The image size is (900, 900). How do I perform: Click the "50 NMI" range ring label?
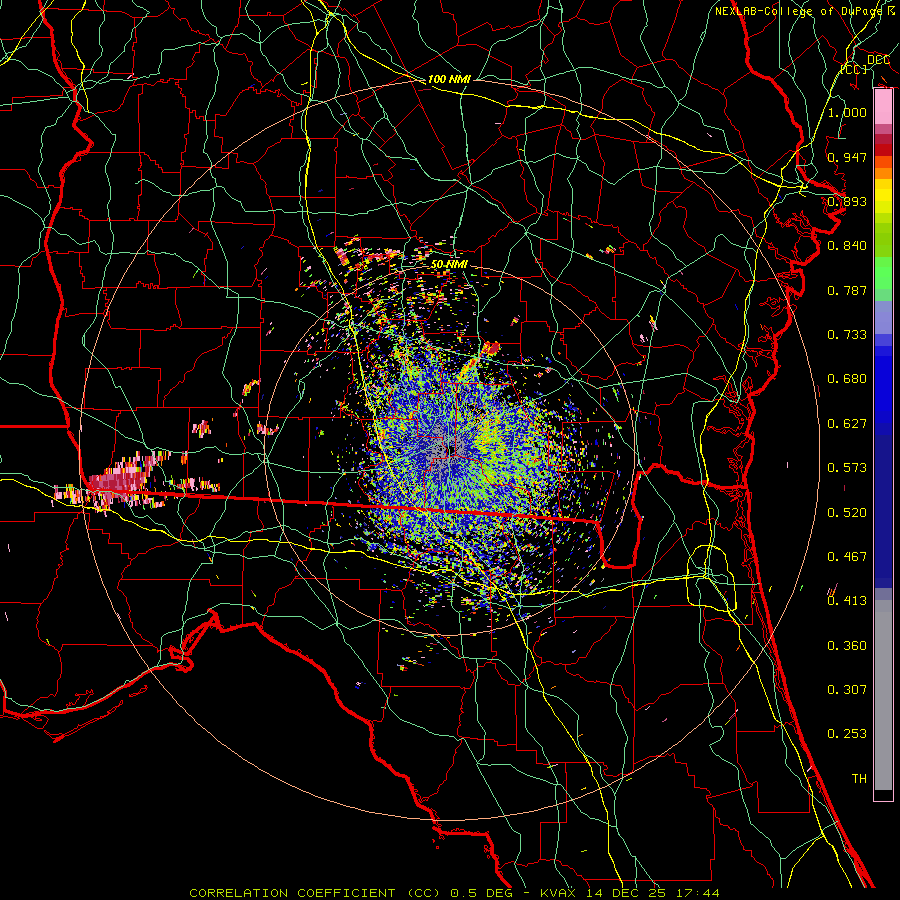point(449,264)
